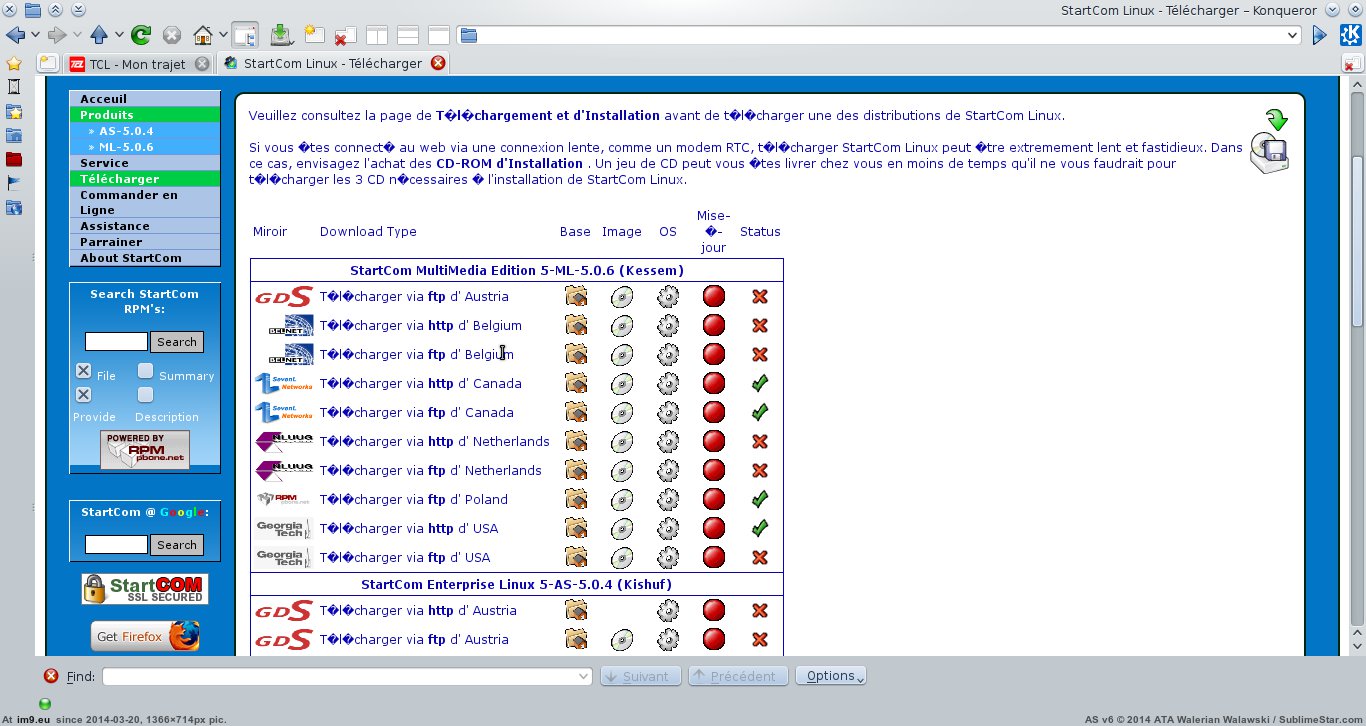Click the Home toolbar icon
1366x726 pixels.
click(203, 35)
